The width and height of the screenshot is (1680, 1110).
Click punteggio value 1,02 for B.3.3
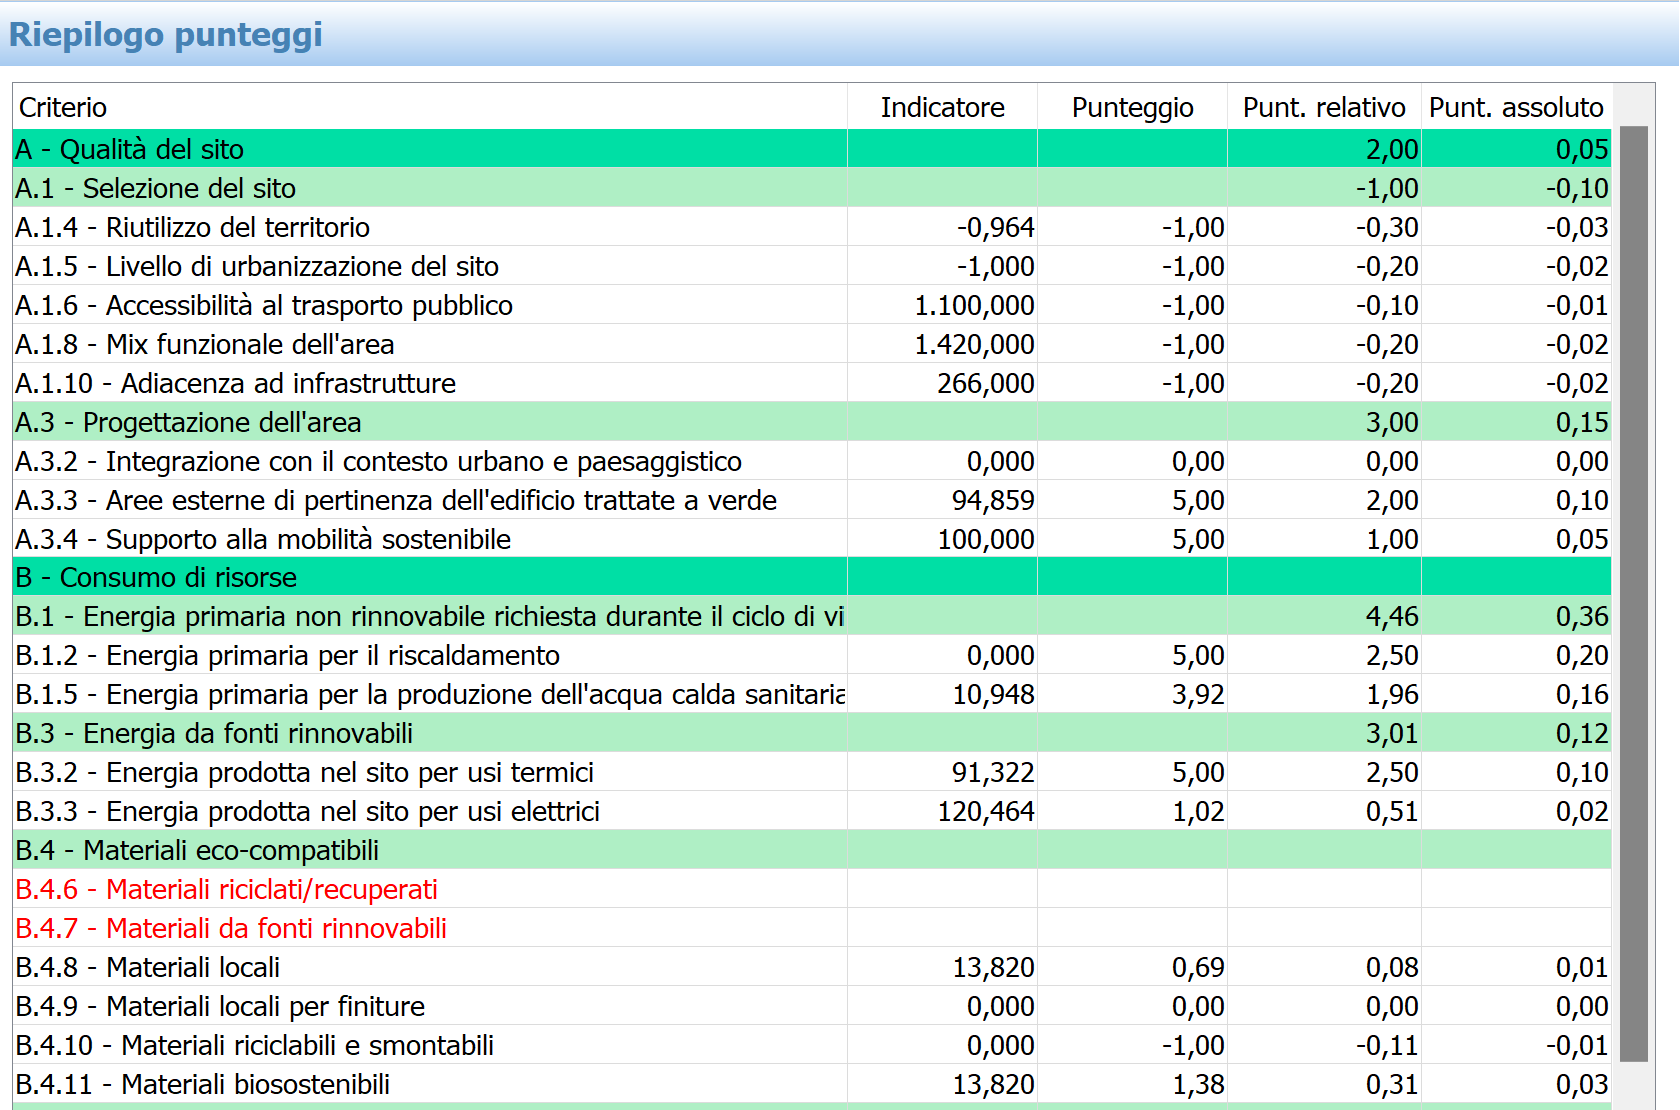1198,811
